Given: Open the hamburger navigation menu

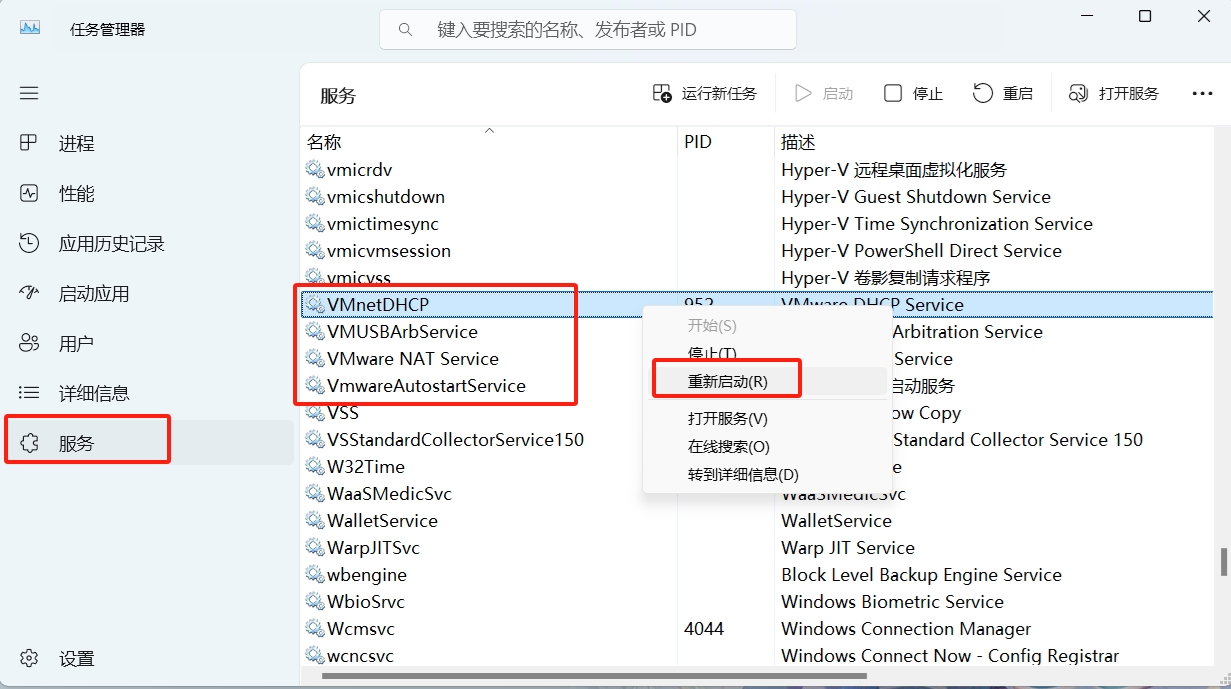Looking at the screenshot, I should 29,93.
